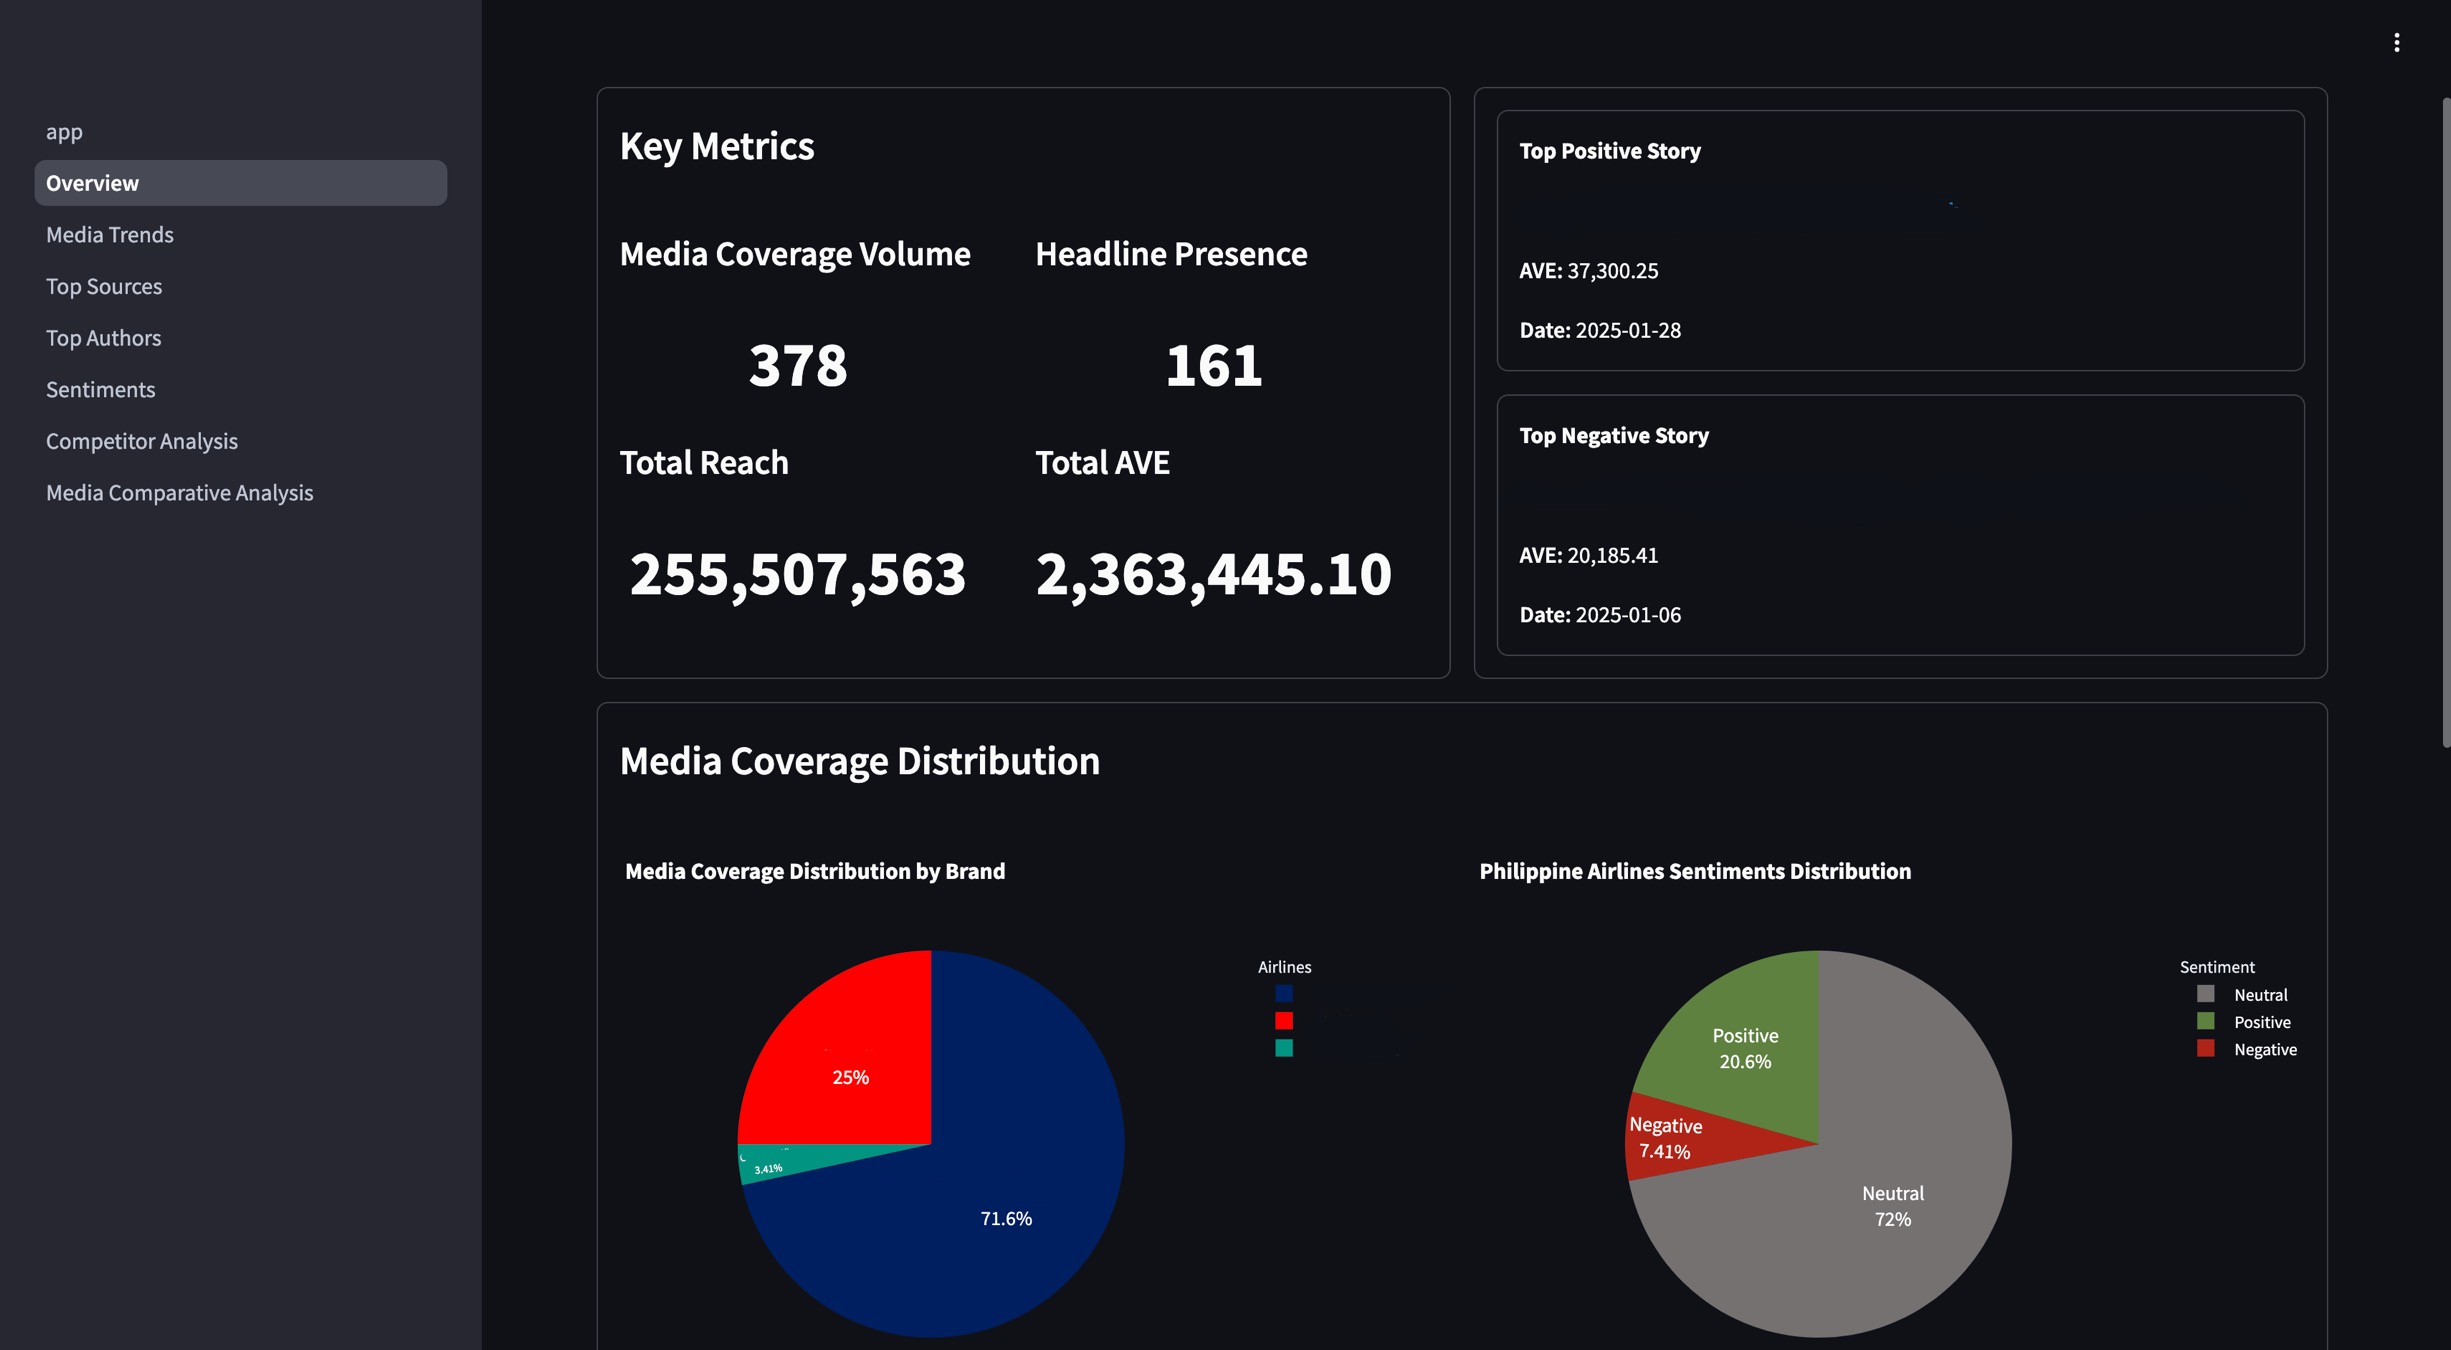Toggle Neutral in the Sentiment legend

click(2204, 994)
